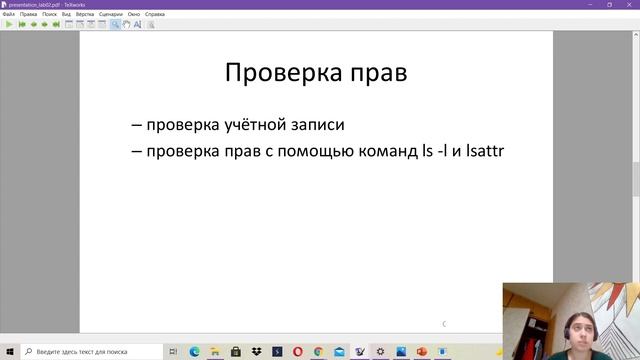This screenshot has height=360, width=640.
Task: Open the dark S app in the taskbar
Action: [x=277, y=351]
